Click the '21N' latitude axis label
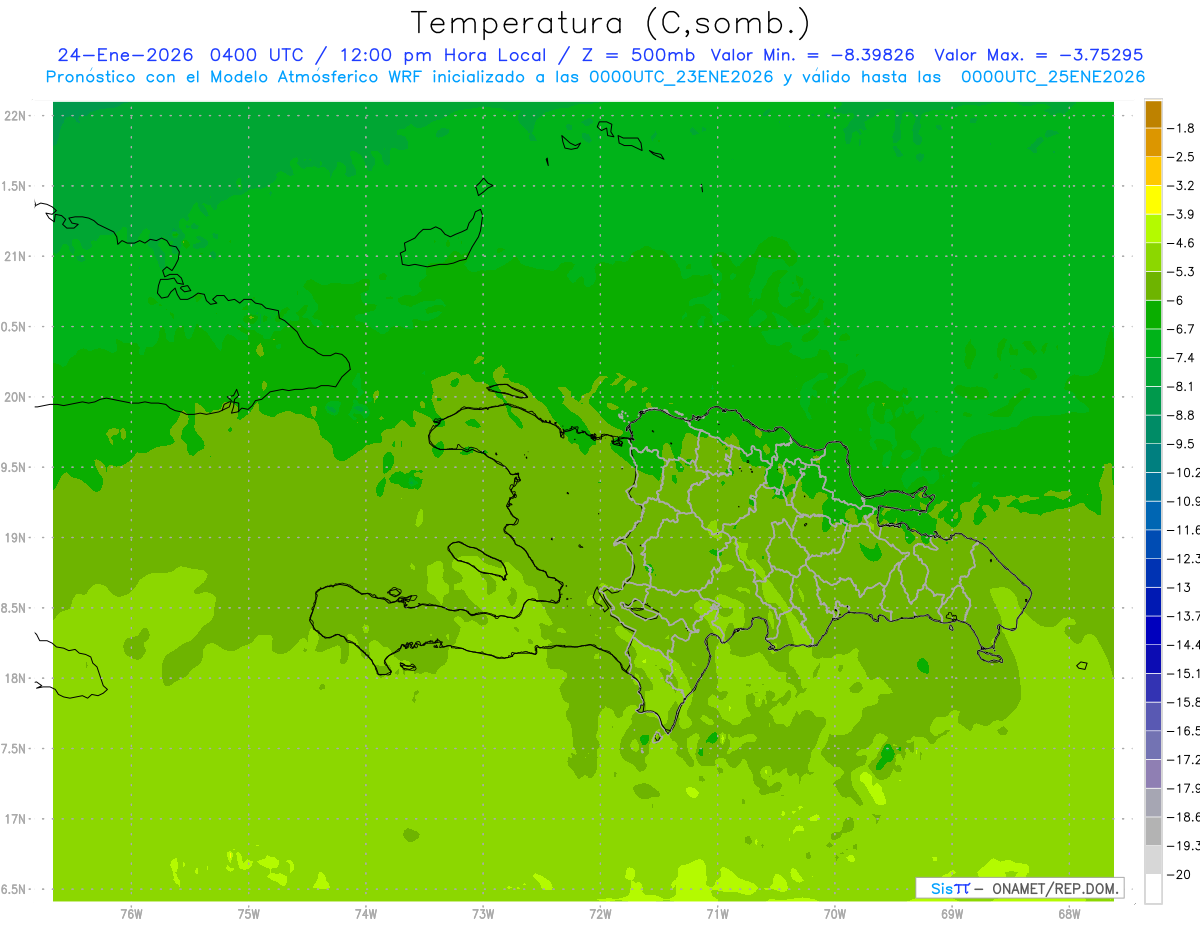The image size is (1200, 927). pyautogui.click(x=16, y=257)
